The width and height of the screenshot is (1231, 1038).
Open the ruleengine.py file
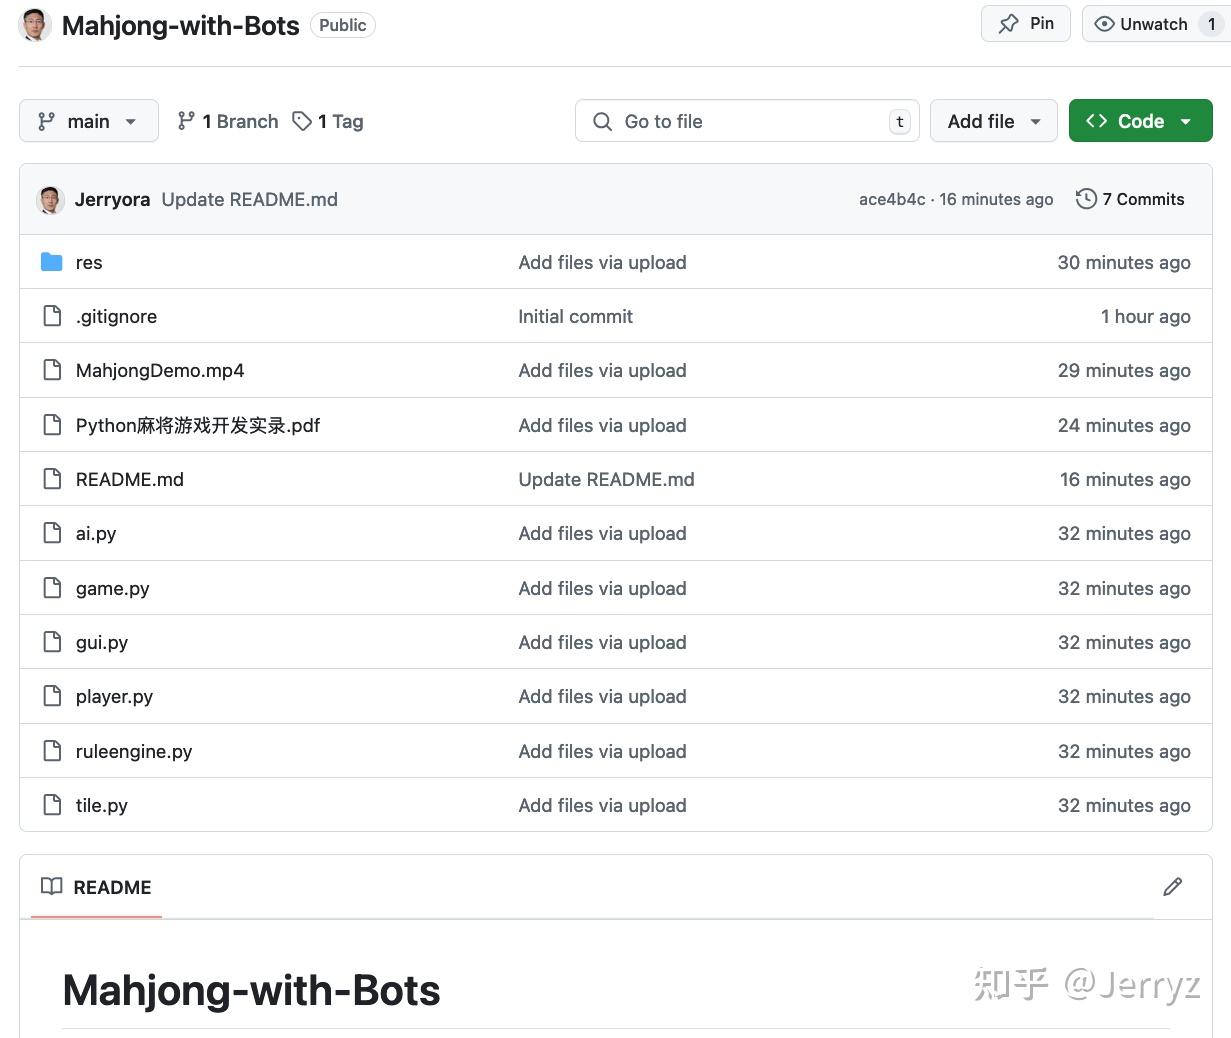pos(134,751)
